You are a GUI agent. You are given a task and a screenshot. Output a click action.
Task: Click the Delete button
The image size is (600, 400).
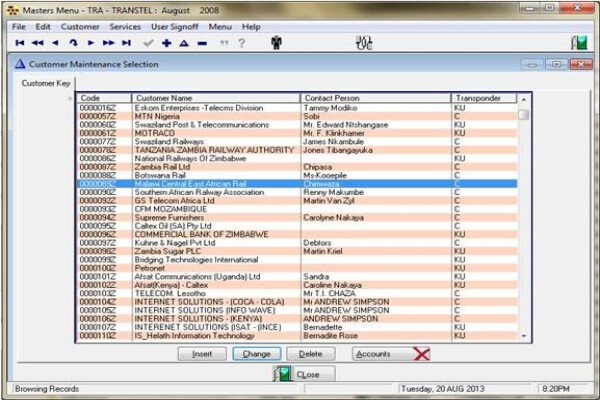(x=310, y=354)
